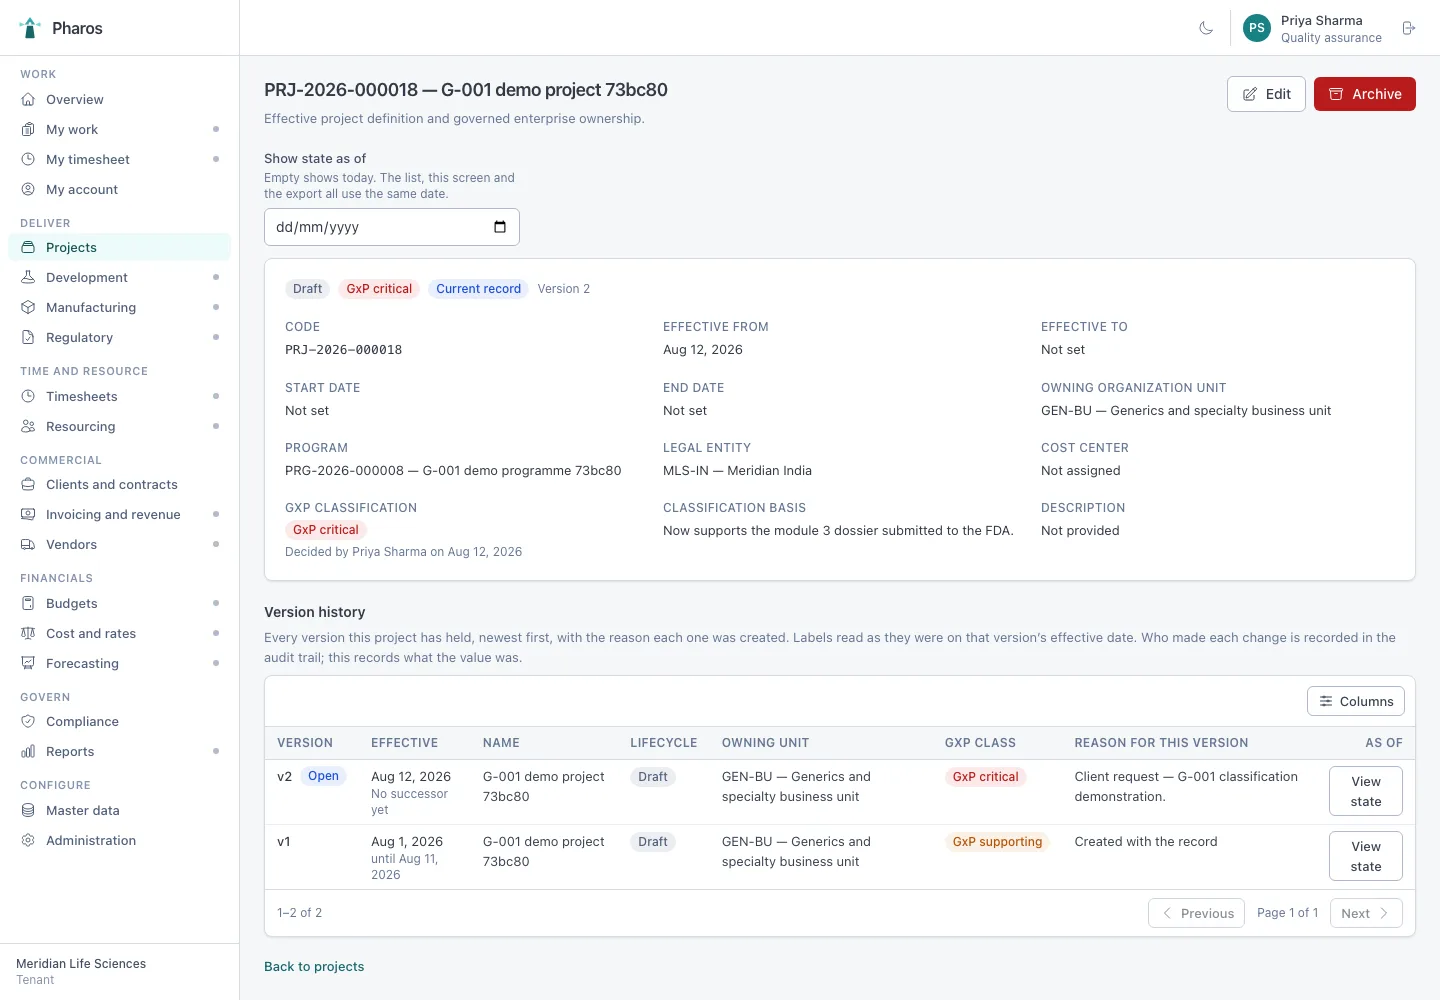Select Projects in the sidebar
This screenshot has width=1440, height=1000.
point(119,248)
